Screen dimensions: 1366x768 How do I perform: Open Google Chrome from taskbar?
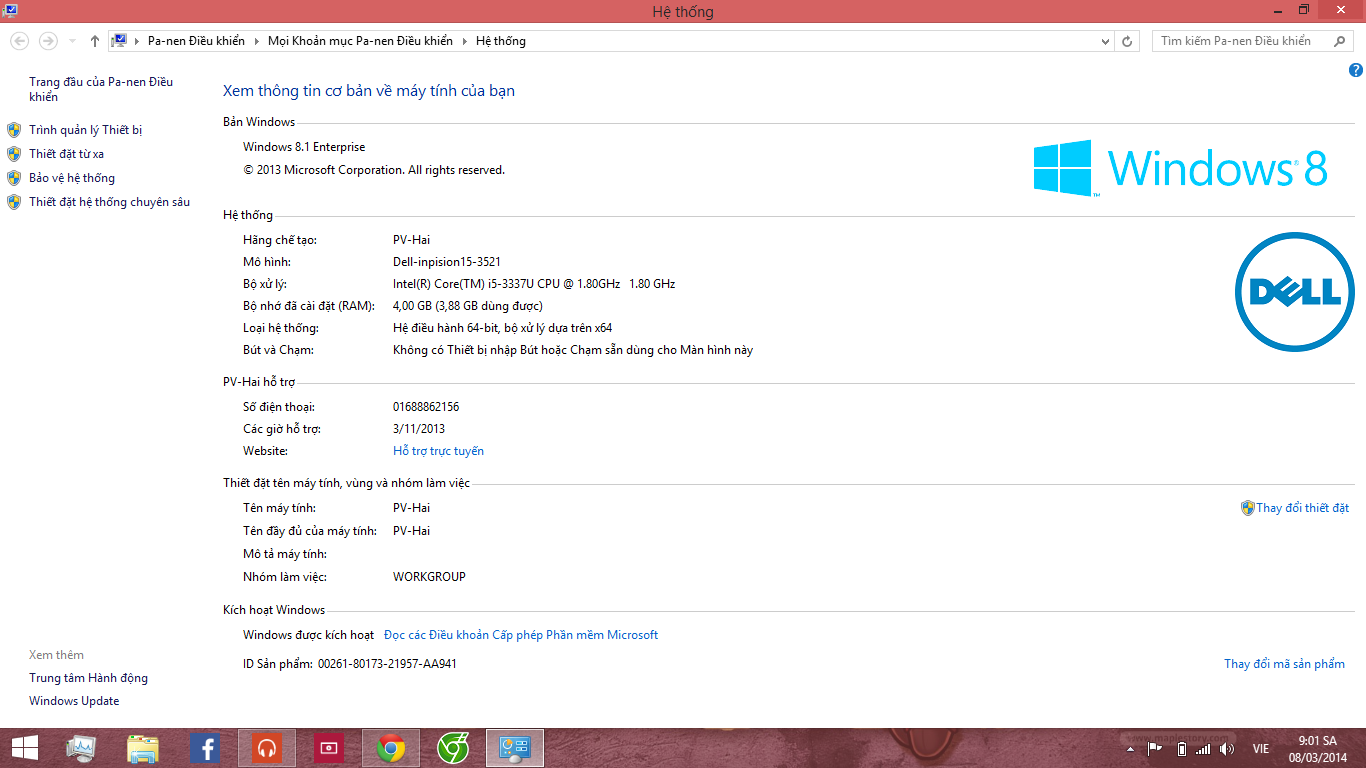tap(391, 748)
